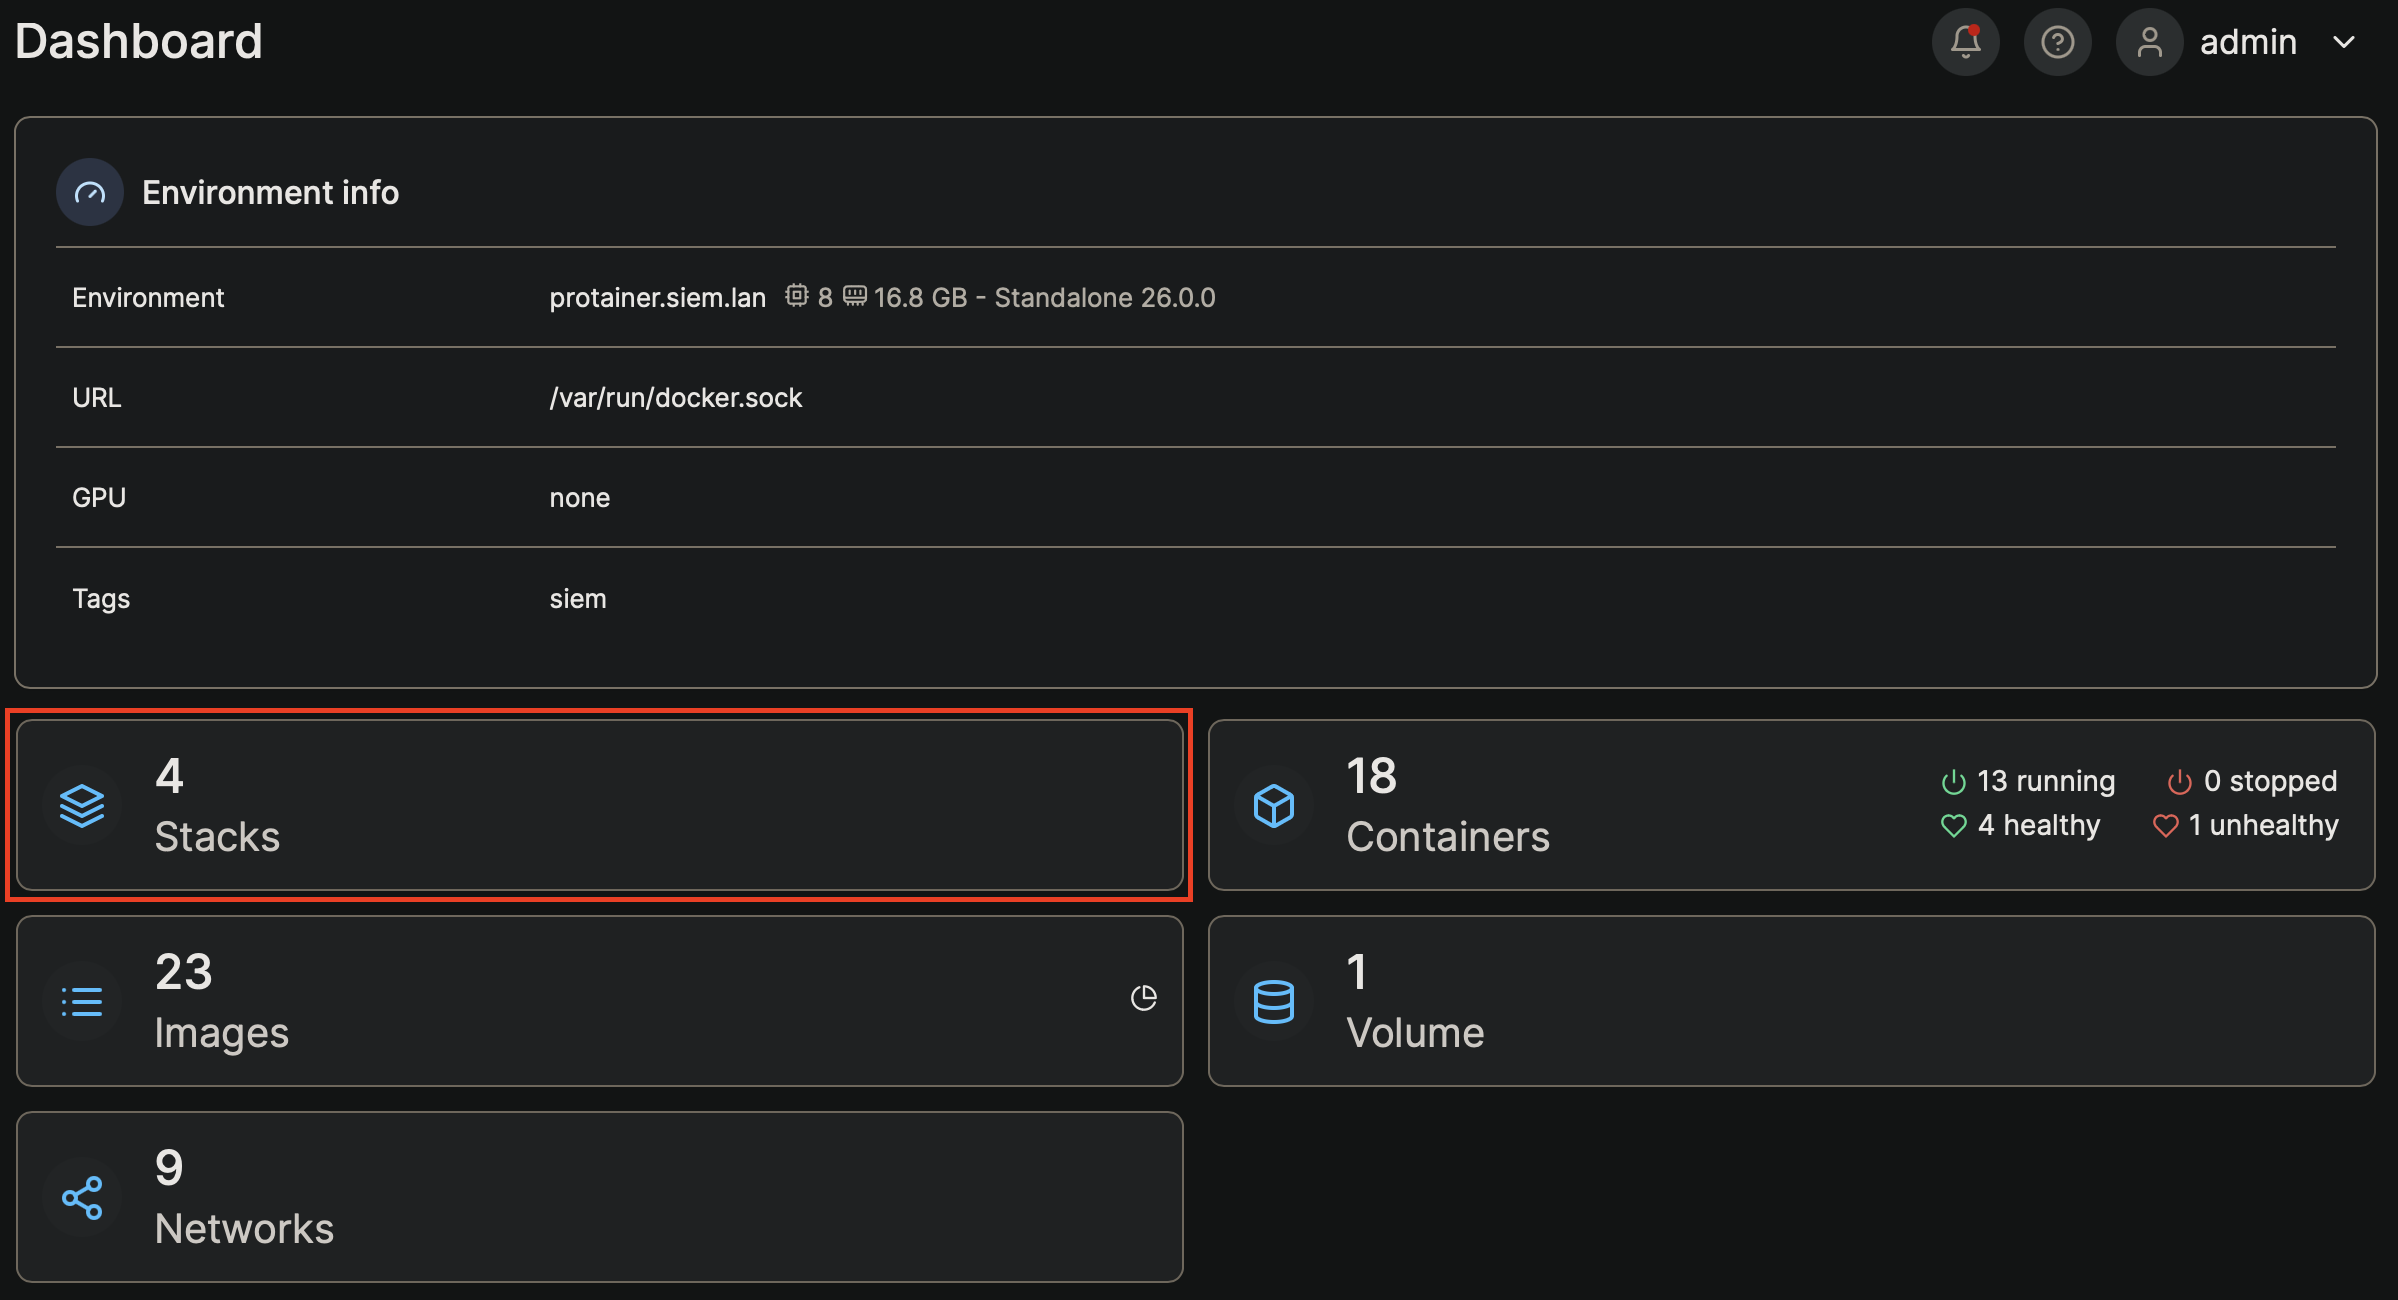Open the 9 Networks tile
The image size is (2398, 1300).
[x=600, y=1197]
